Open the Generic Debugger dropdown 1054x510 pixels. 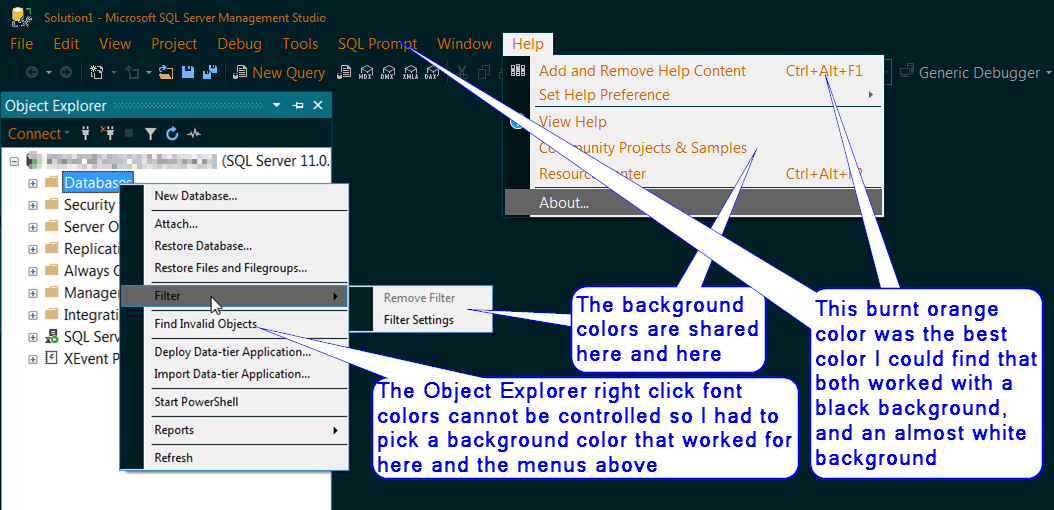click(x=1049, y=73)
